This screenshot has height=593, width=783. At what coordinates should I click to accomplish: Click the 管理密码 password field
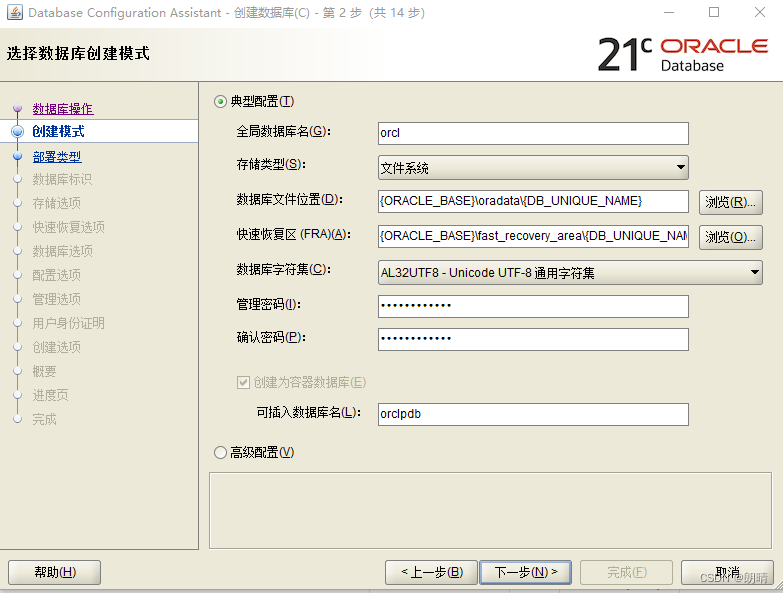point(533,306)
